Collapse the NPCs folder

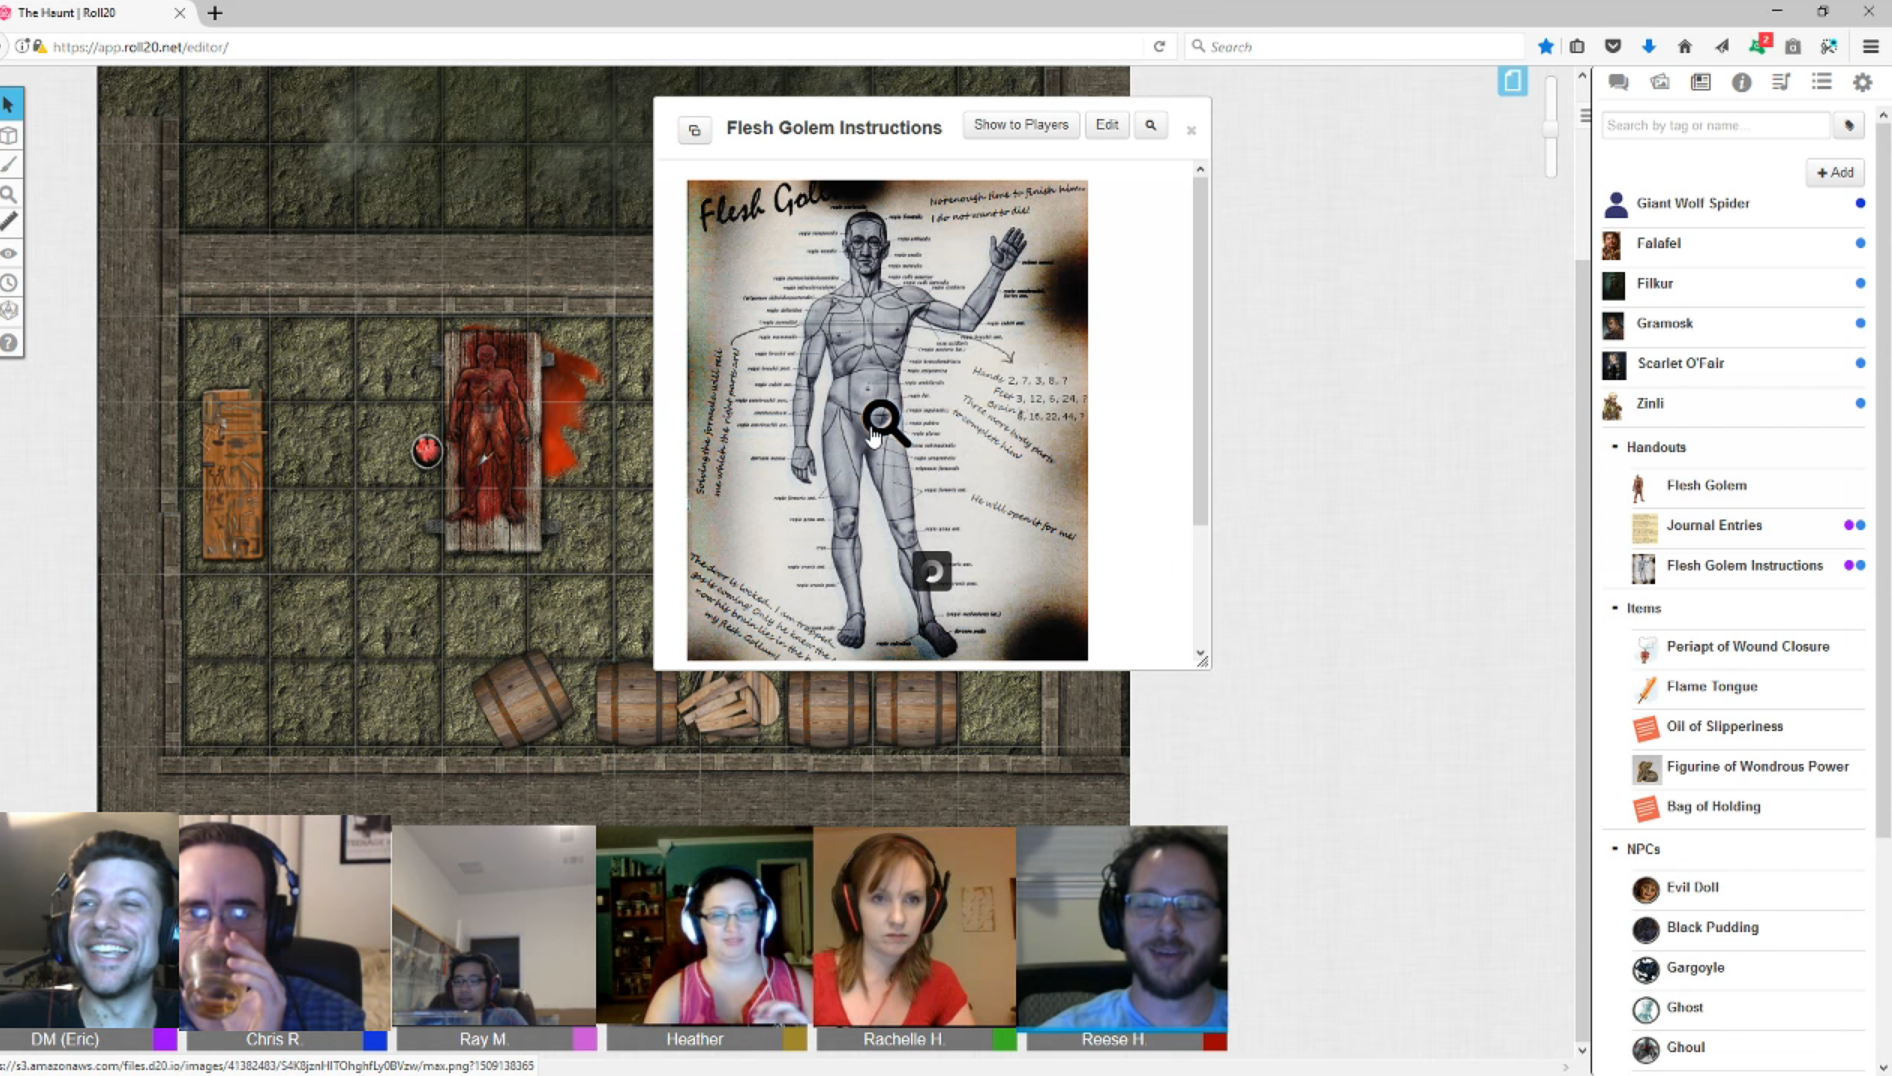(x=1615, y=849)
